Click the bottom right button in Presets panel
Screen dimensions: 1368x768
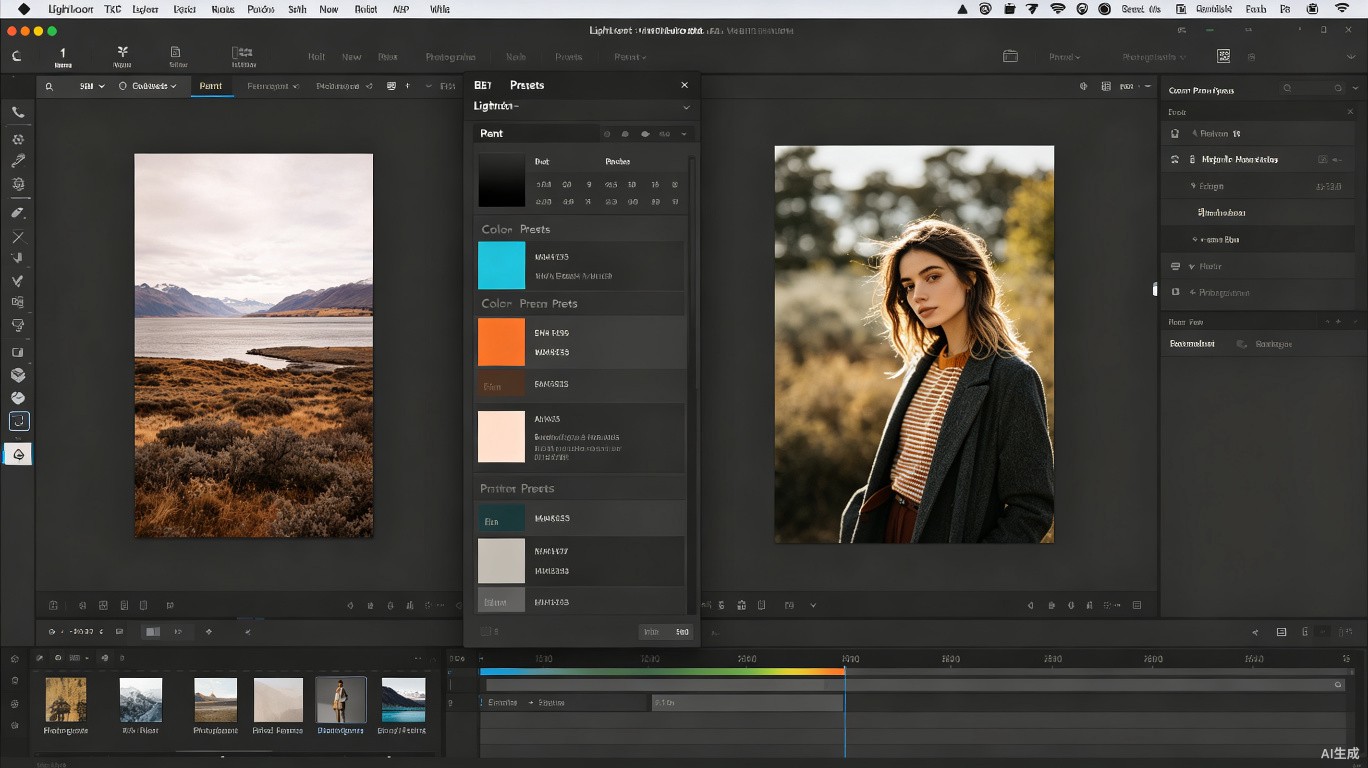point(682,631)
